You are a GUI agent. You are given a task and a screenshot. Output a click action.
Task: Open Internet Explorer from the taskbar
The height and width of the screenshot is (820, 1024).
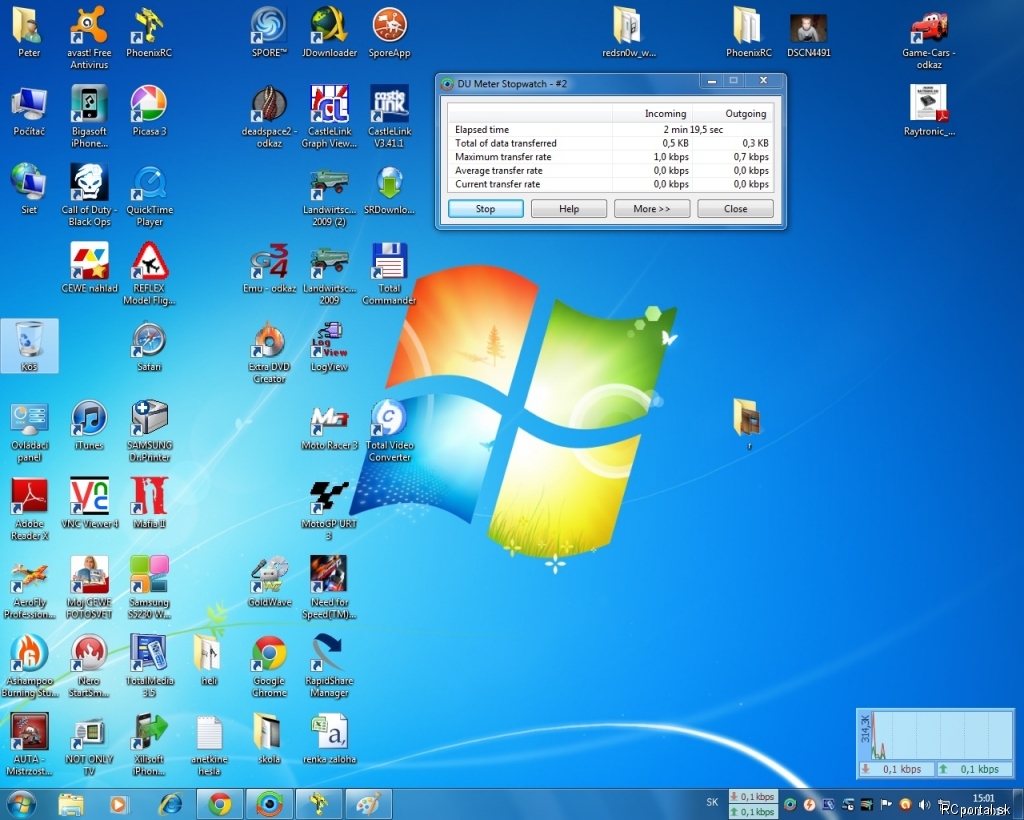point(171,804)
